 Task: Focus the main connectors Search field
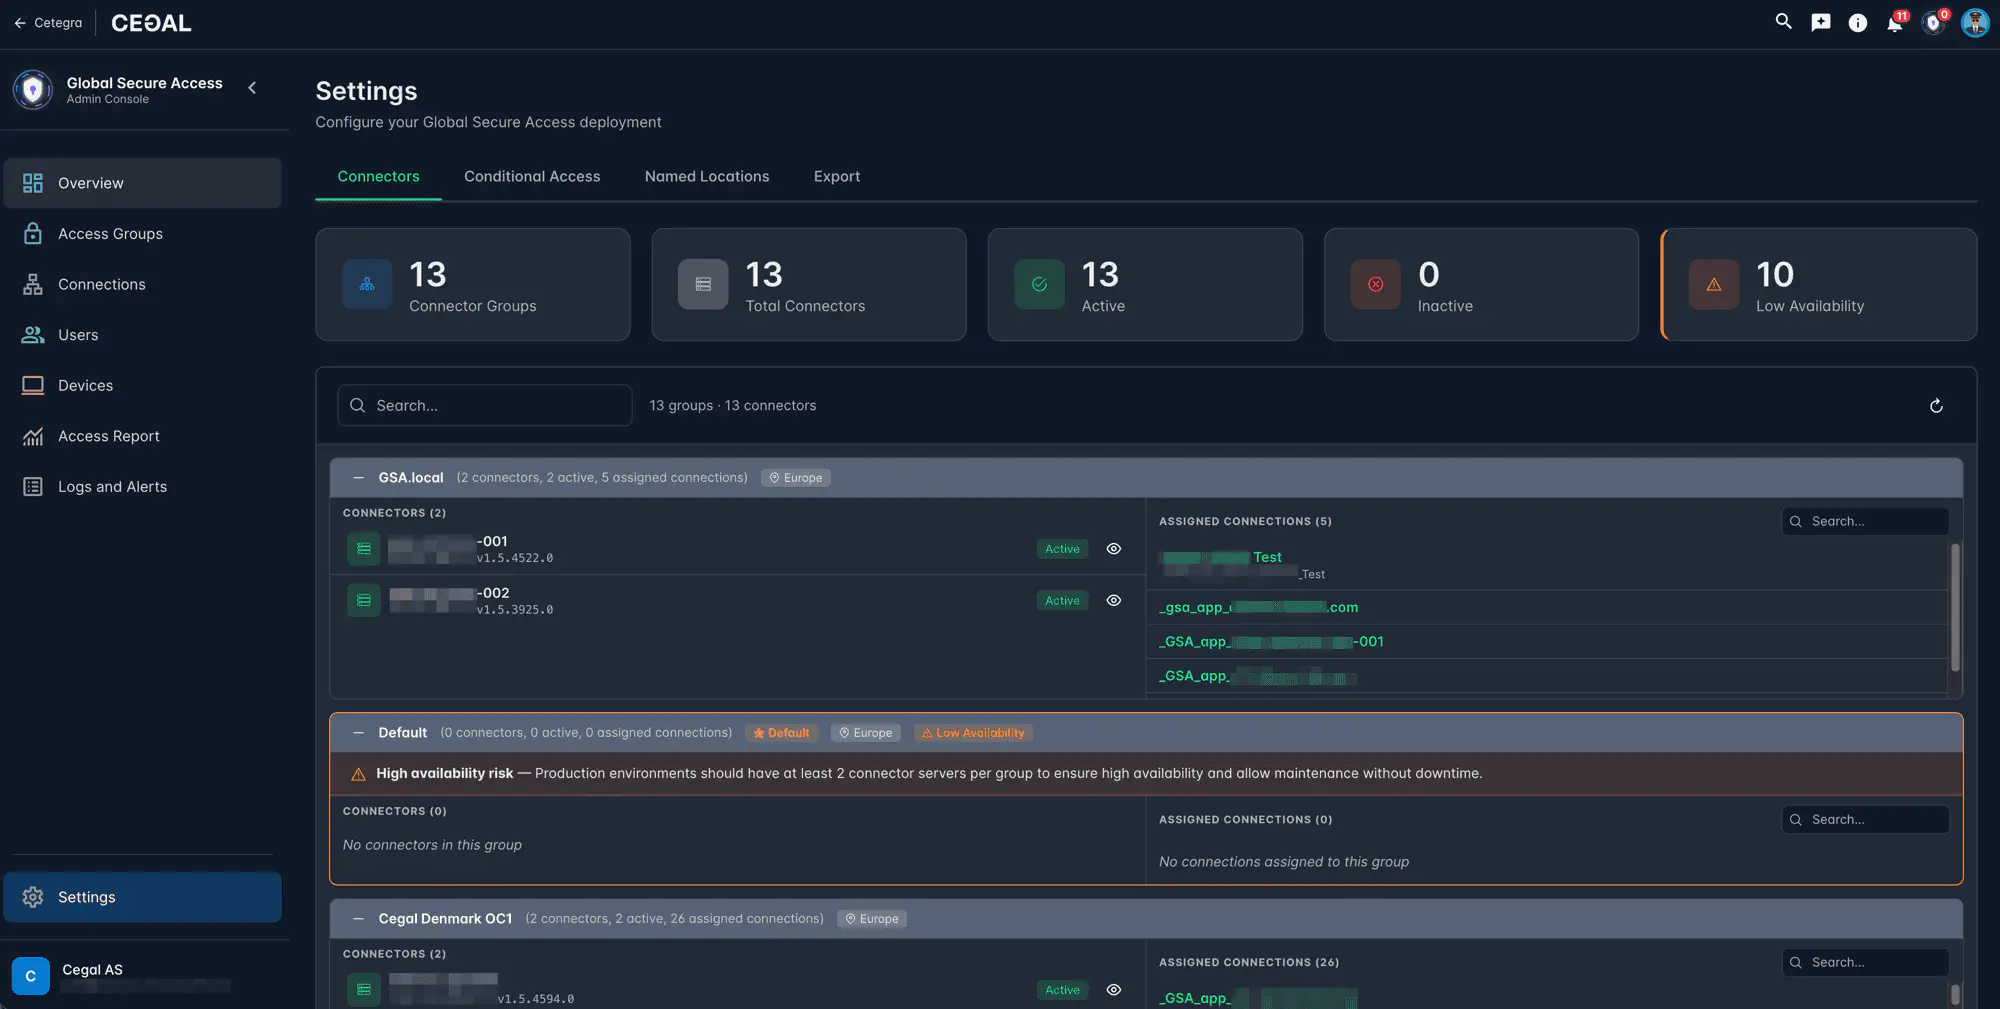tap(485, 405)
